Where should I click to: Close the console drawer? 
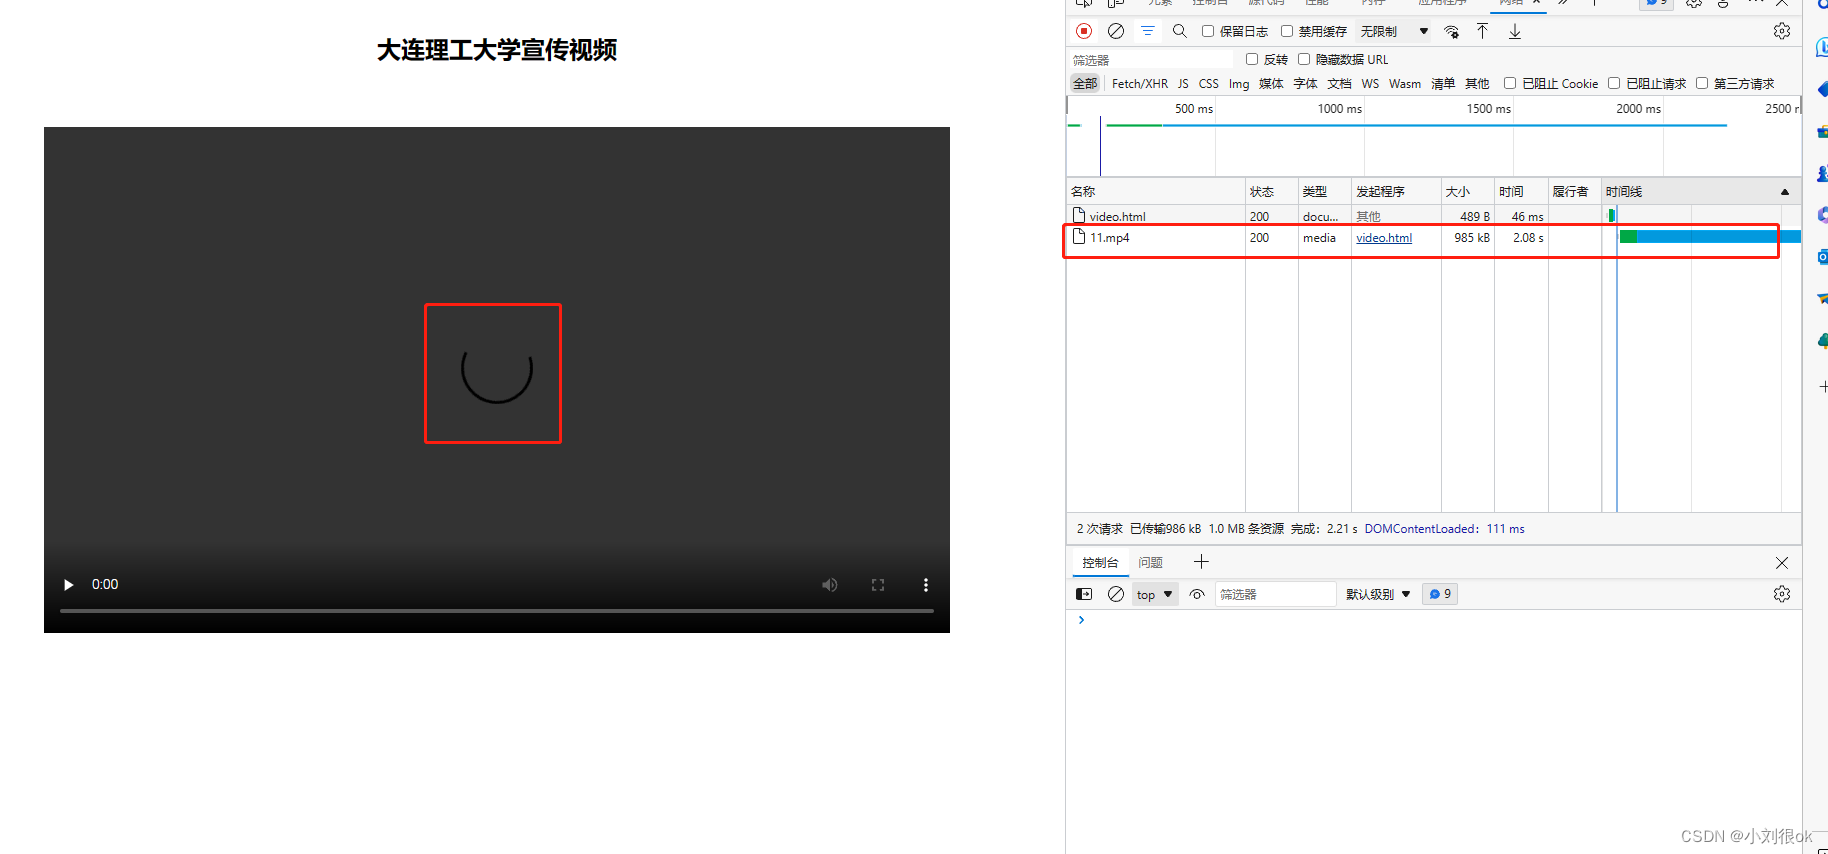coord(1782,563)
